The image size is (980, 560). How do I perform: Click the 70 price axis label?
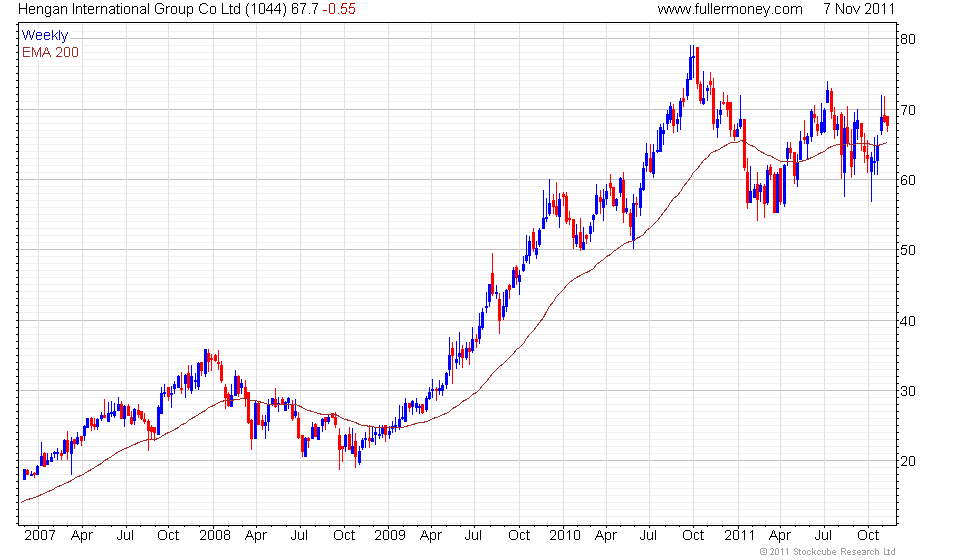click(x=908, y=110)
